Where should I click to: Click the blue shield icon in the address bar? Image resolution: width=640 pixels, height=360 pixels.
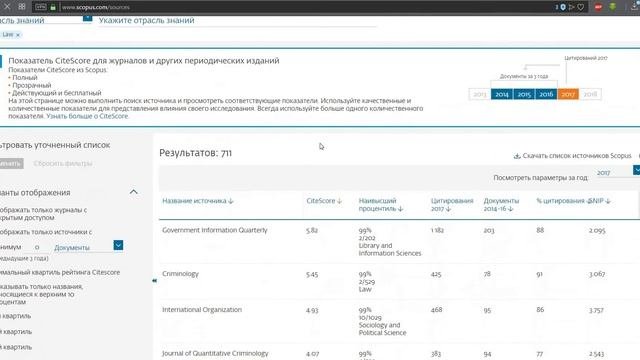[x=563, y=7]
